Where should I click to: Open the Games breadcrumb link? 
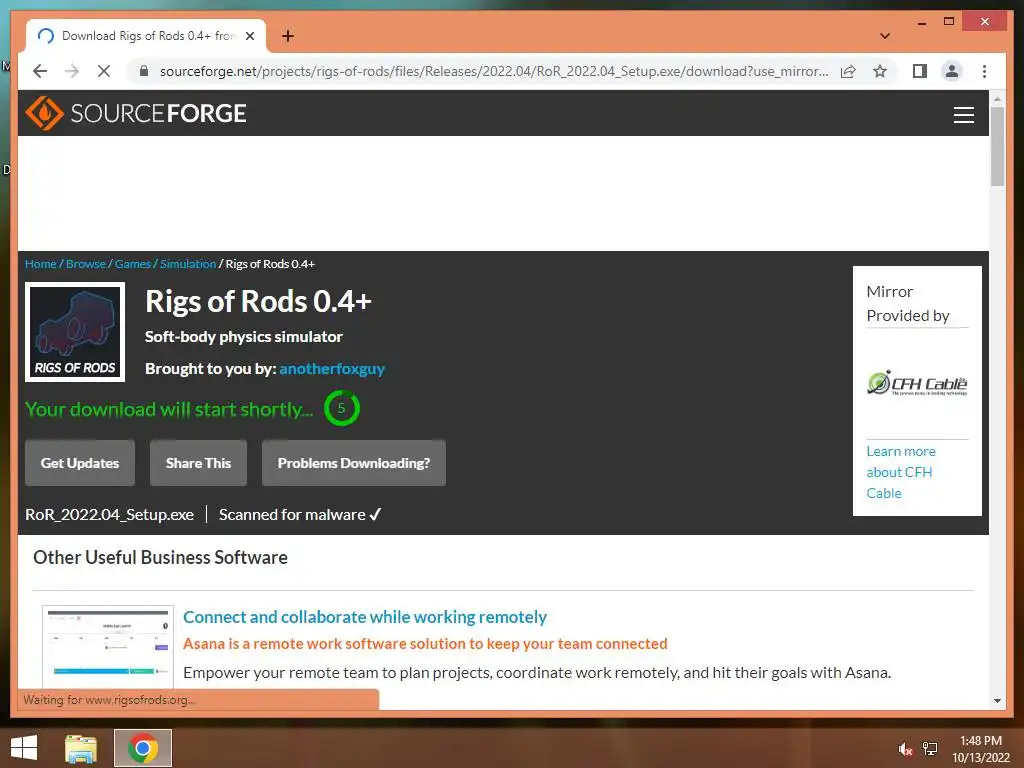point(133,264)
